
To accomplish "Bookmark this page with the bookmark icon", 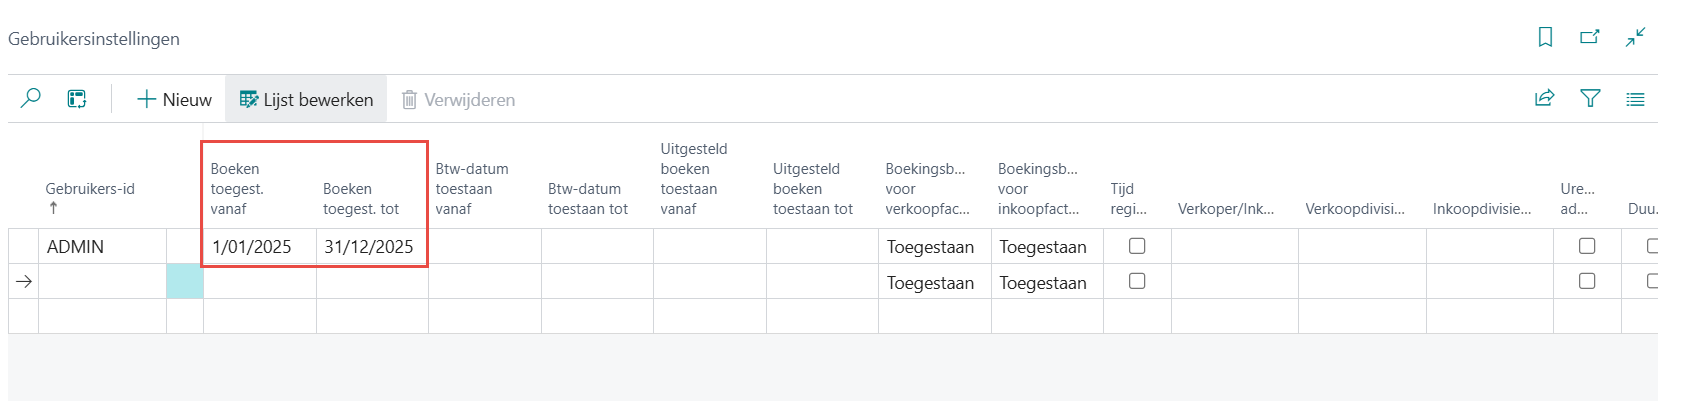I will click(x=1545, y=37).
